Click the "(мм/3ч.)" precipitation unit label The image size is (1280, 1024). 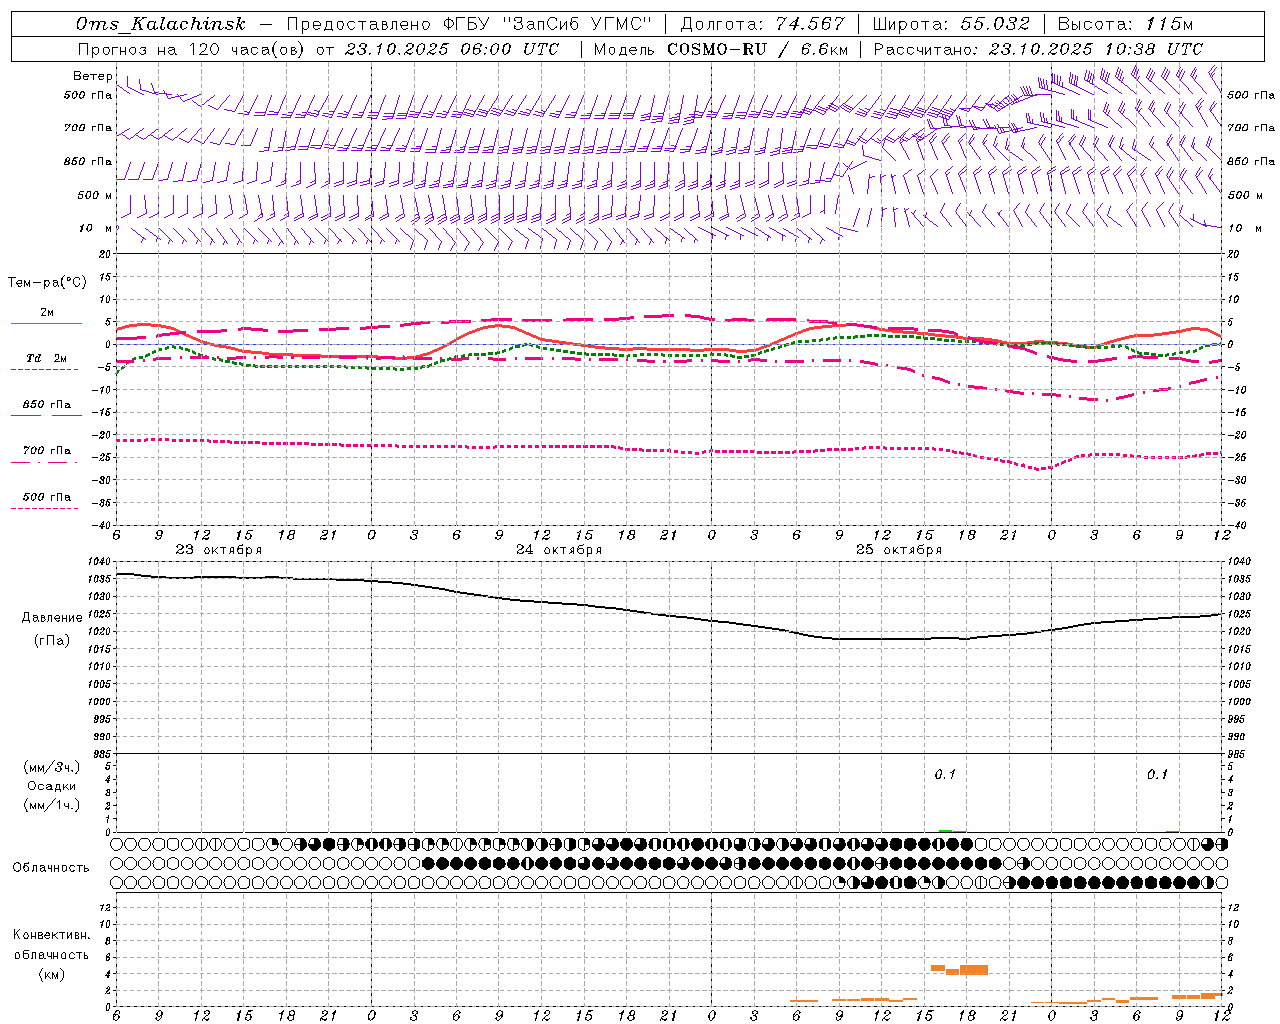click(x=51, y=767)
